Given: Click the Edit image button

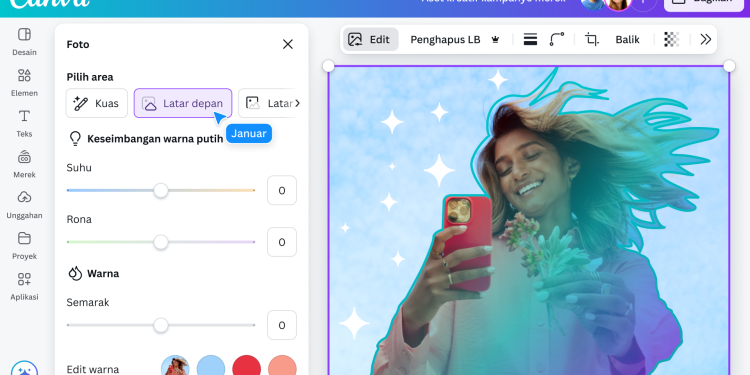Looking at the screenshot, I should point(370,39).
